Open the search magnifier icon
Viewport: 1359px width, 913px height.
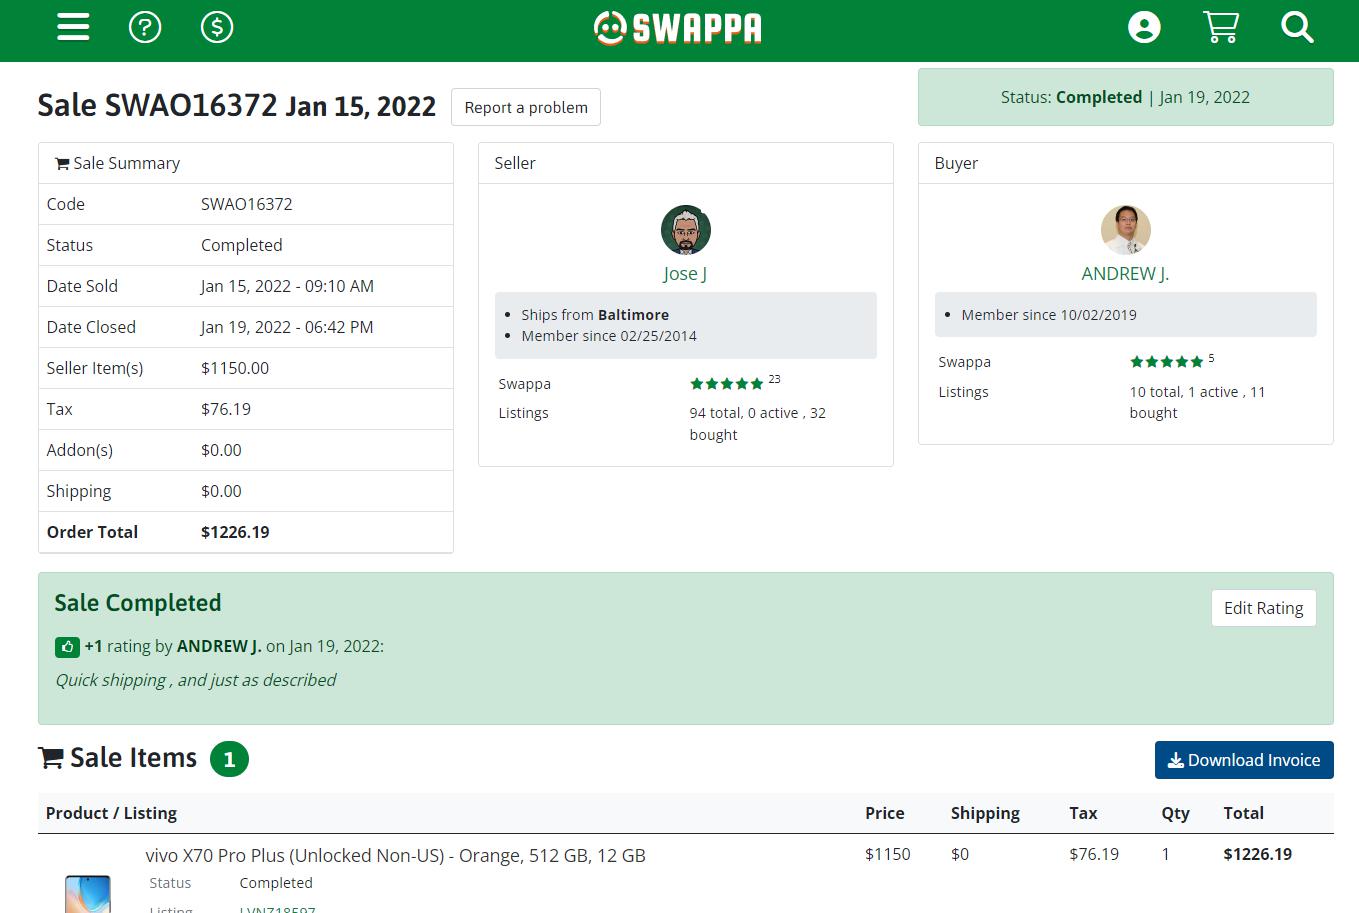tap(1297, 27)
